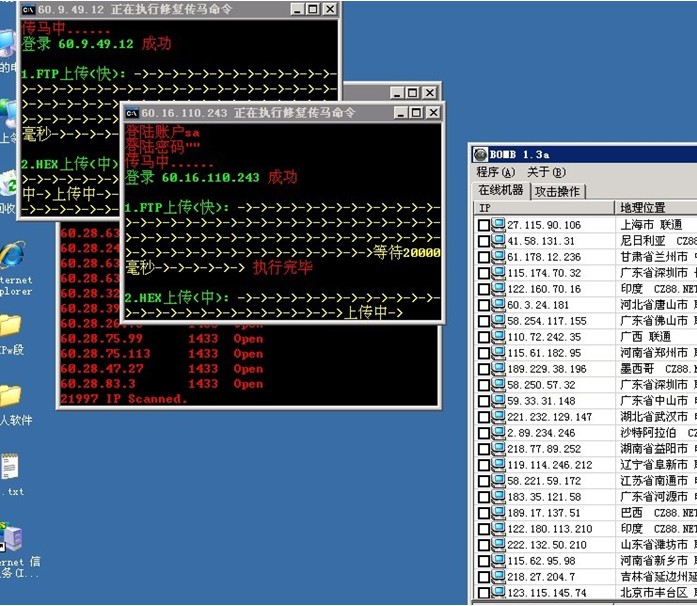697x606 pixels.
Task: Sort list by IP column header
Action: pos(544,208)
